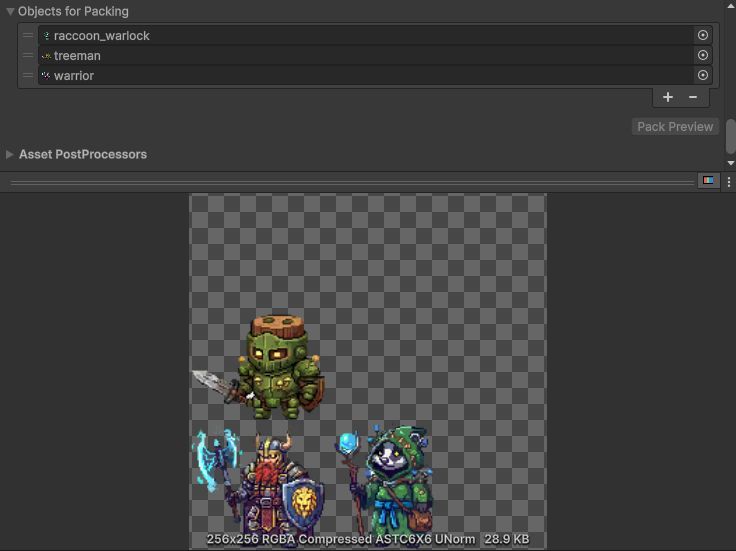
Task: Remove selected object with minus button
Action: tap(693, 97)
